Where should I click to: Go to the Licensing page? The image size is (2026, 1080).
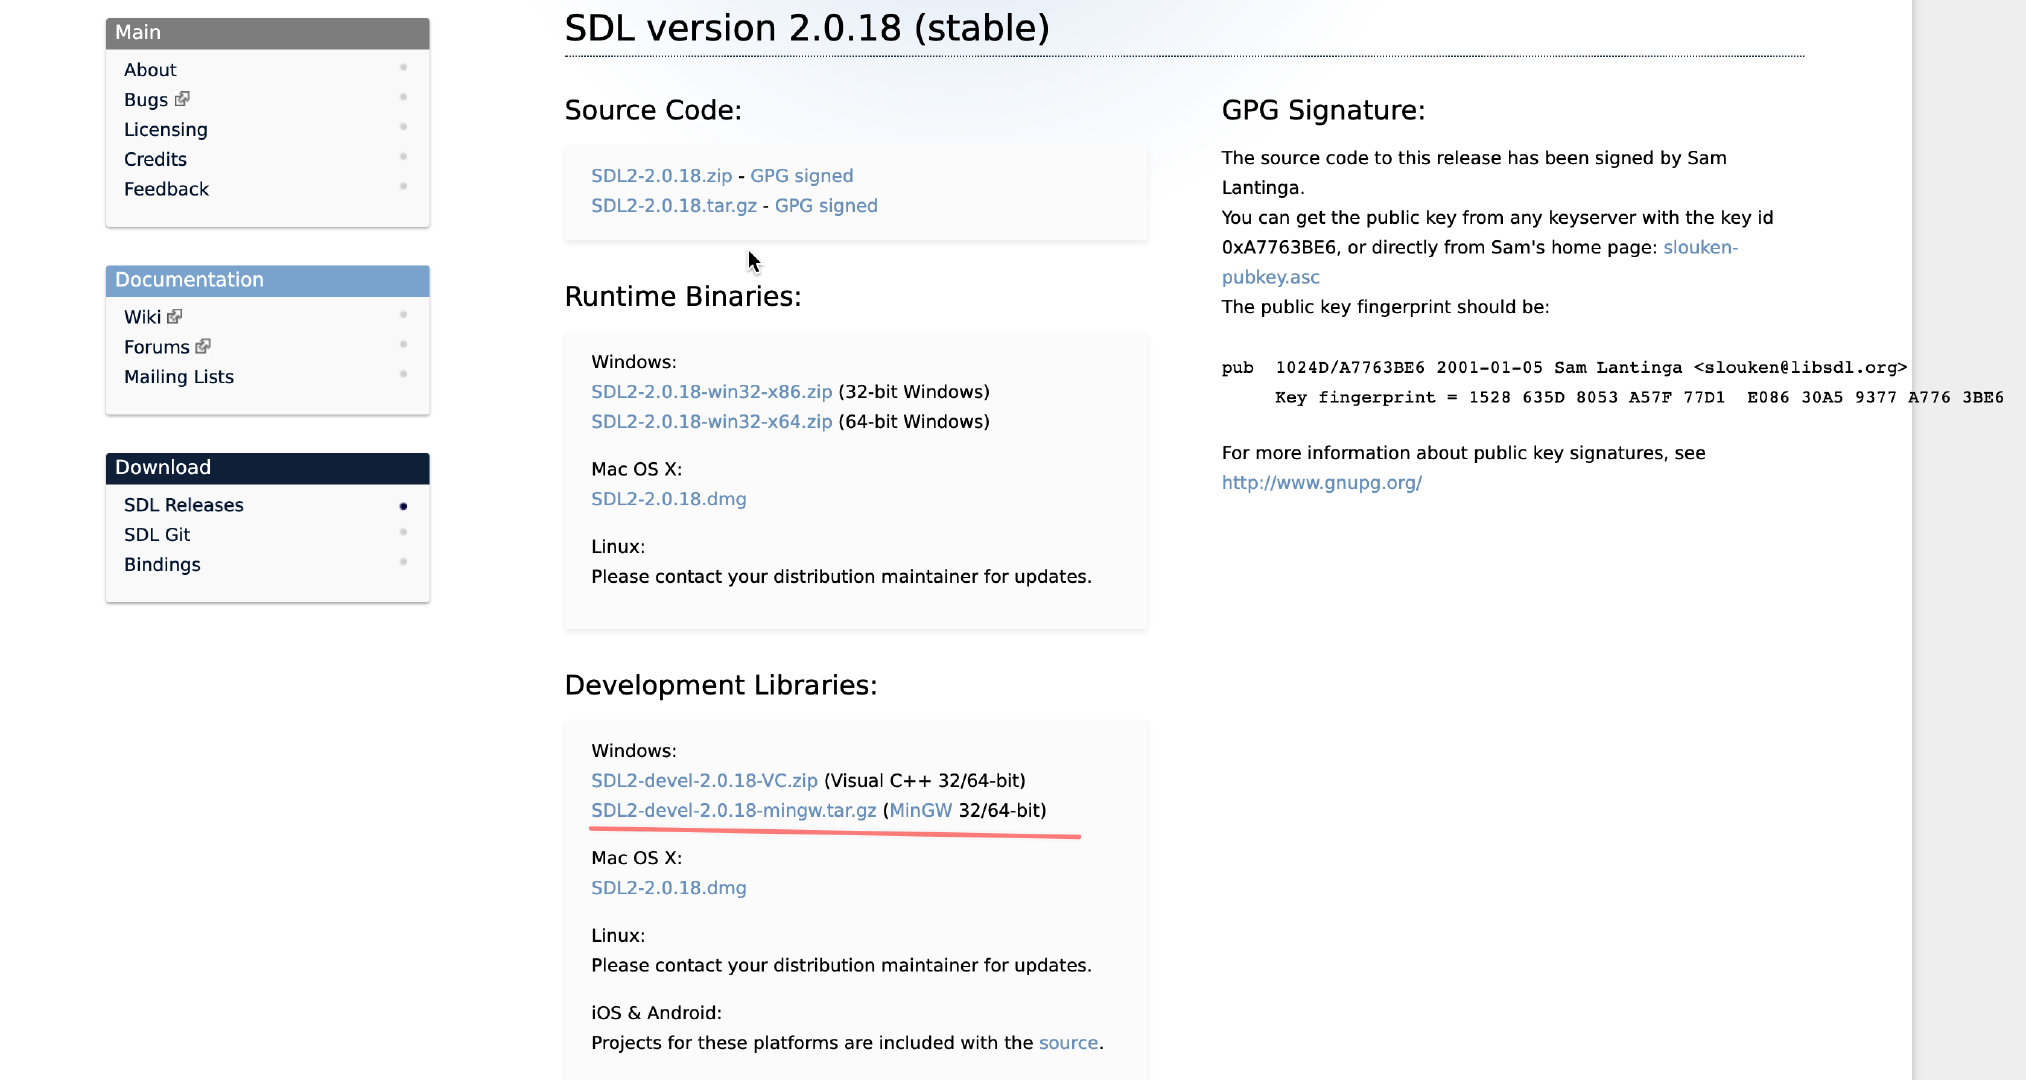(x=165, y=129)
